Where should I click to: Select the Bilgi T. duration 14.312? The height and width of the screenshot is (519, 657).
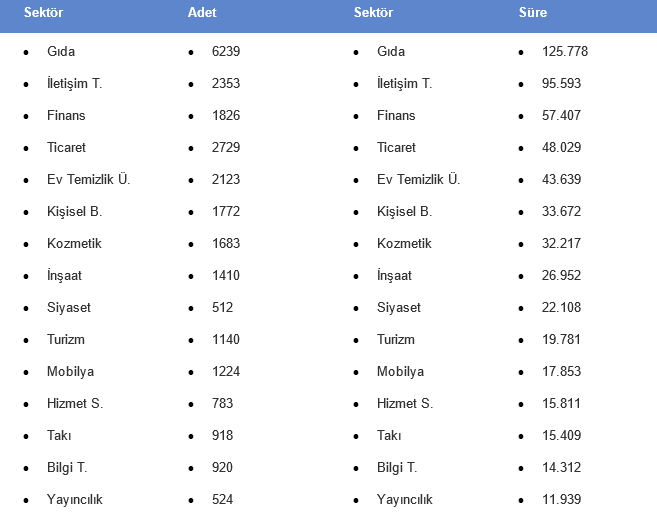click(561, 467)
